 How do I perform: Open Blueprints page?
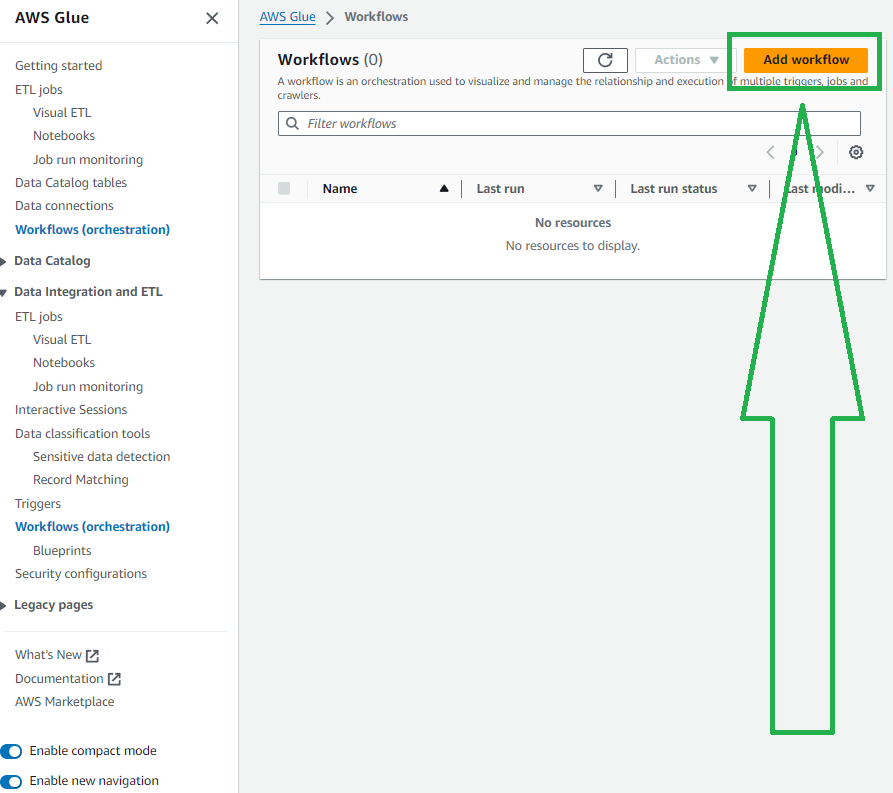[x=62, y=551]
